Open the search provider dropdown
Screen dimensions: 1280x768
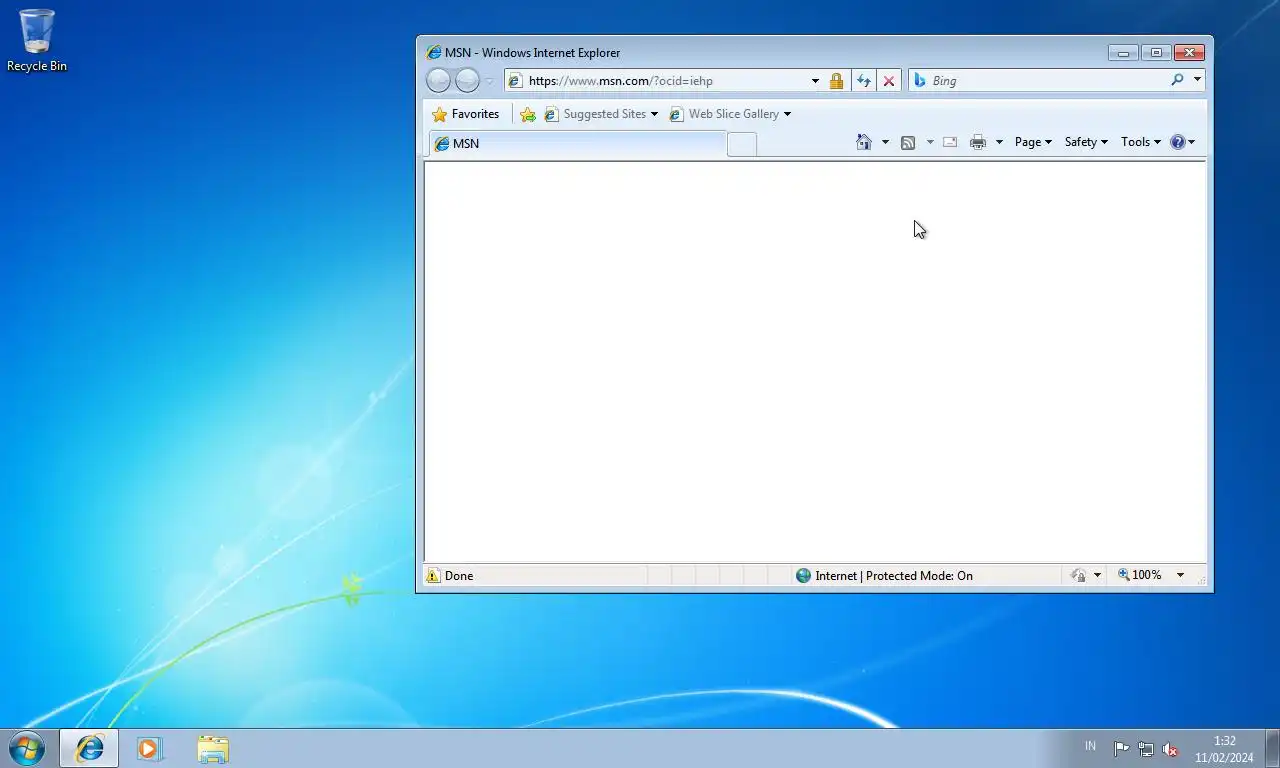(1197, 80)
